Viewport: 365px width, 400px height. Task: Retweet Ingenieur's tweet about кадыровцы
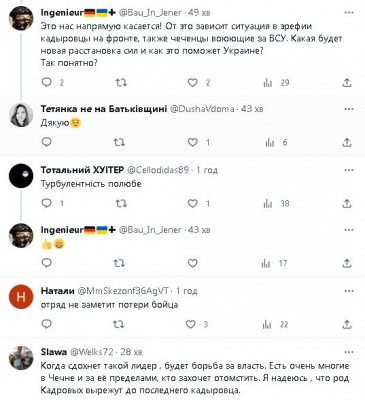(x=121, y=82)
